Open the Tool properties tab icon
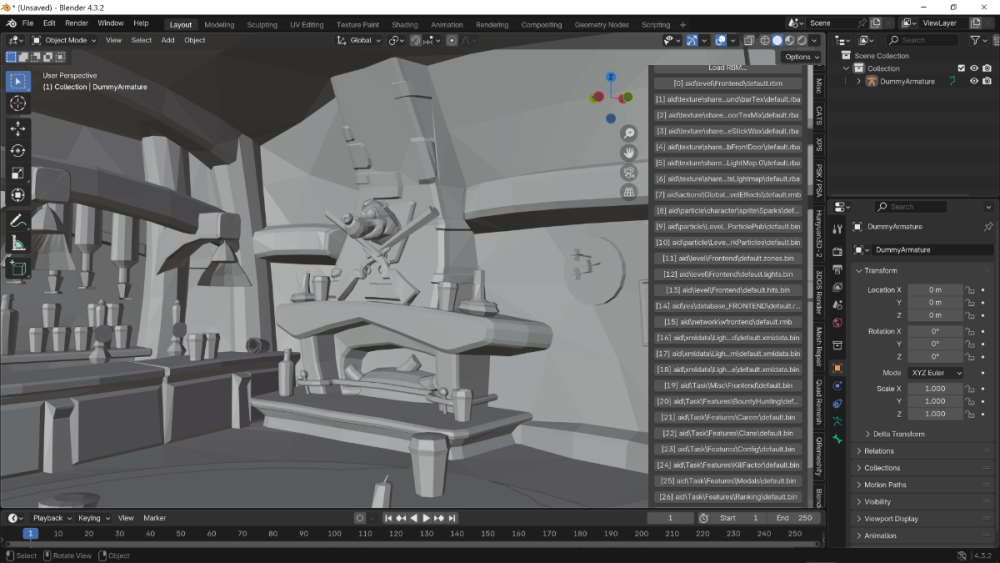 [x=837, y=227]
